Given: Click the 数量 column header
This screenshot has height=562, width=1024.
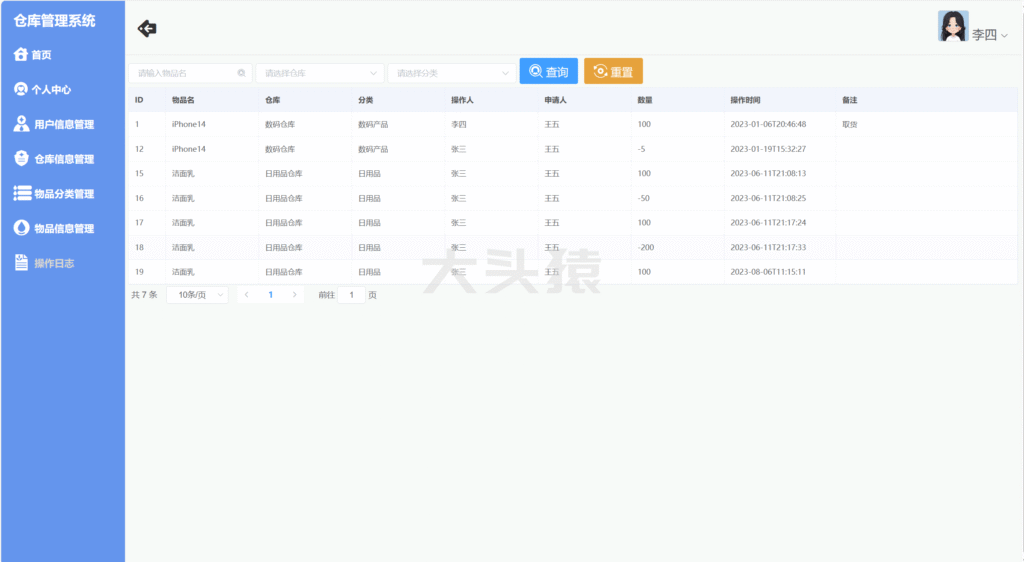Looking at the screenshot, I should [x=645, y=100].
